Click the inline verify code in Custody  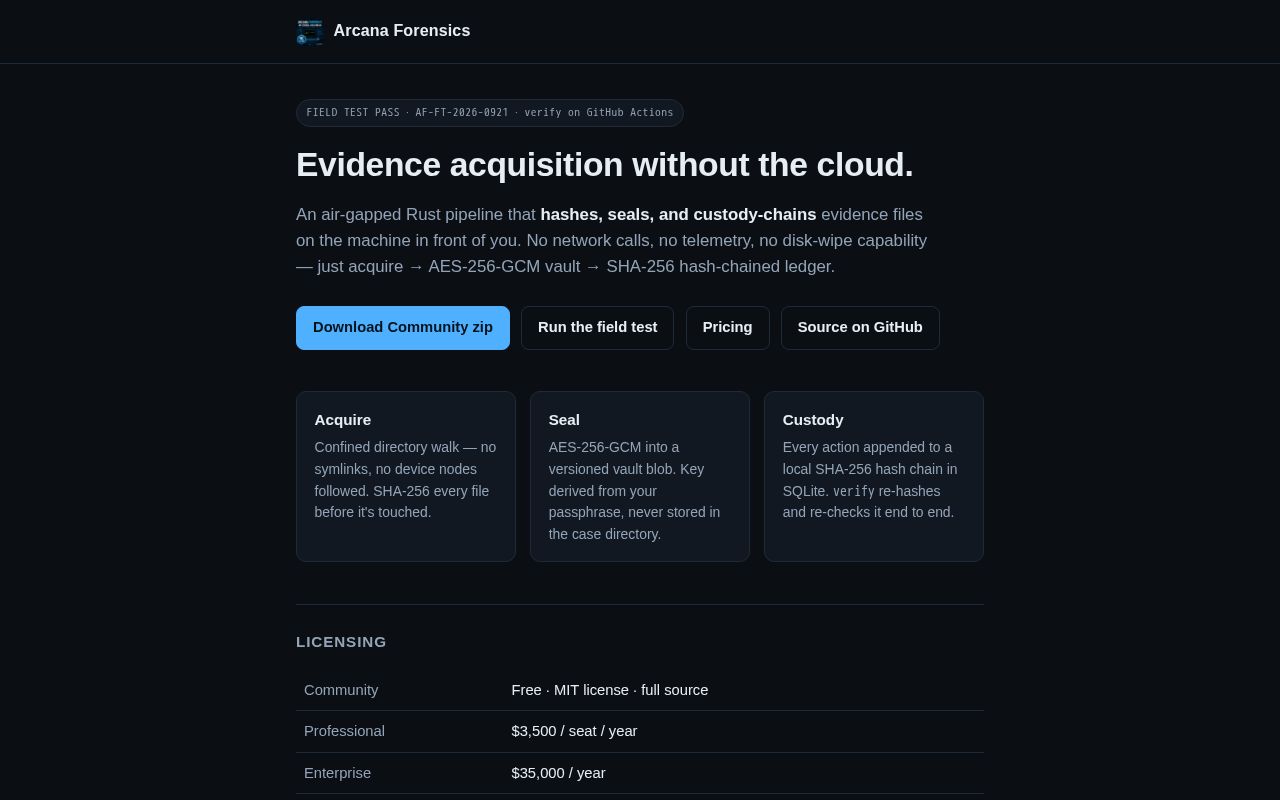pos(854,491)
